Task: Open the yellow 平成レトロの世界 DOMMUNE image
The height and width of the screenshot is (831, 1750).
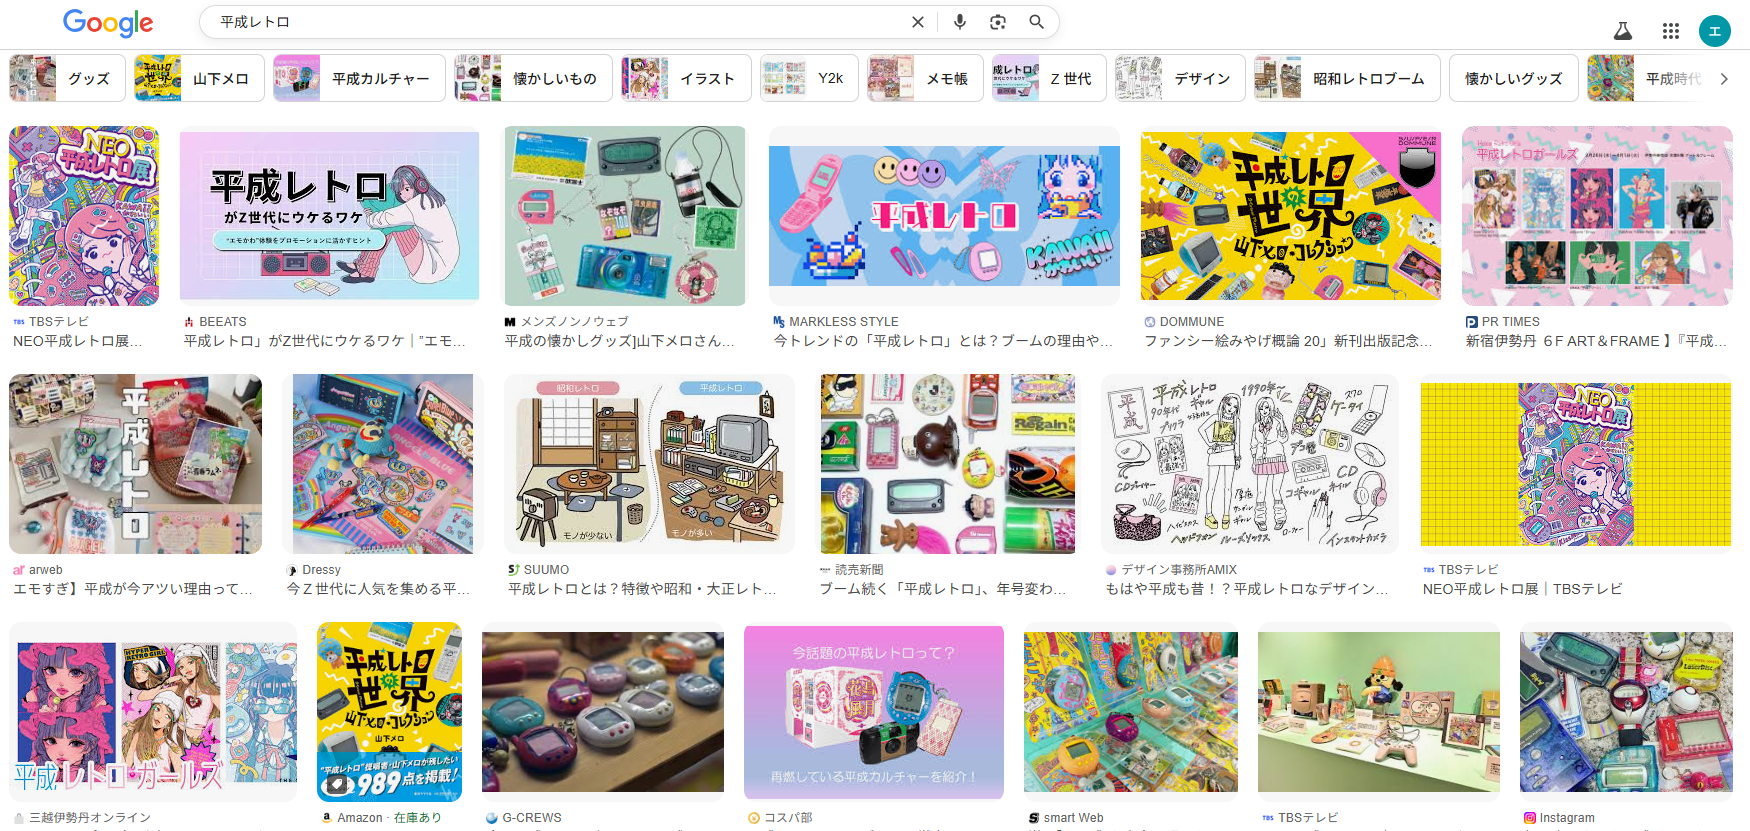Action: 1290,216
